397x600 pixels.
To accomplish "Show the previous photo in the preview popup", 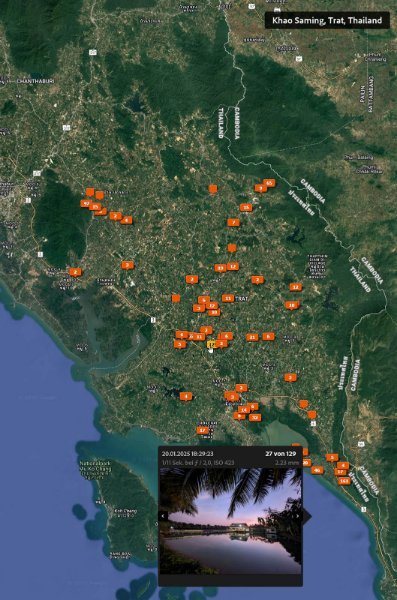I will [163, 516].
